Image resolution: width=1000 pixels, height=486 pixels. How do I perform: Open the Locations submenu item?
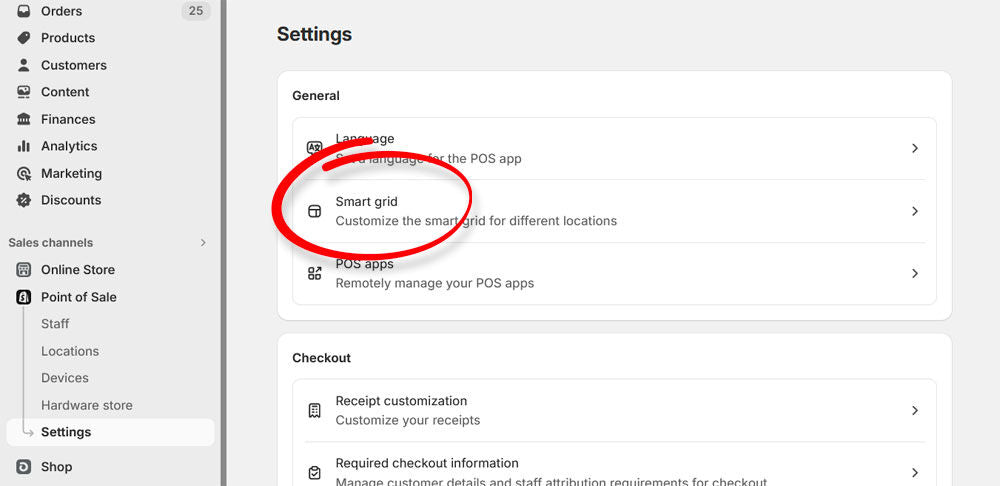[x=70, y=351]
